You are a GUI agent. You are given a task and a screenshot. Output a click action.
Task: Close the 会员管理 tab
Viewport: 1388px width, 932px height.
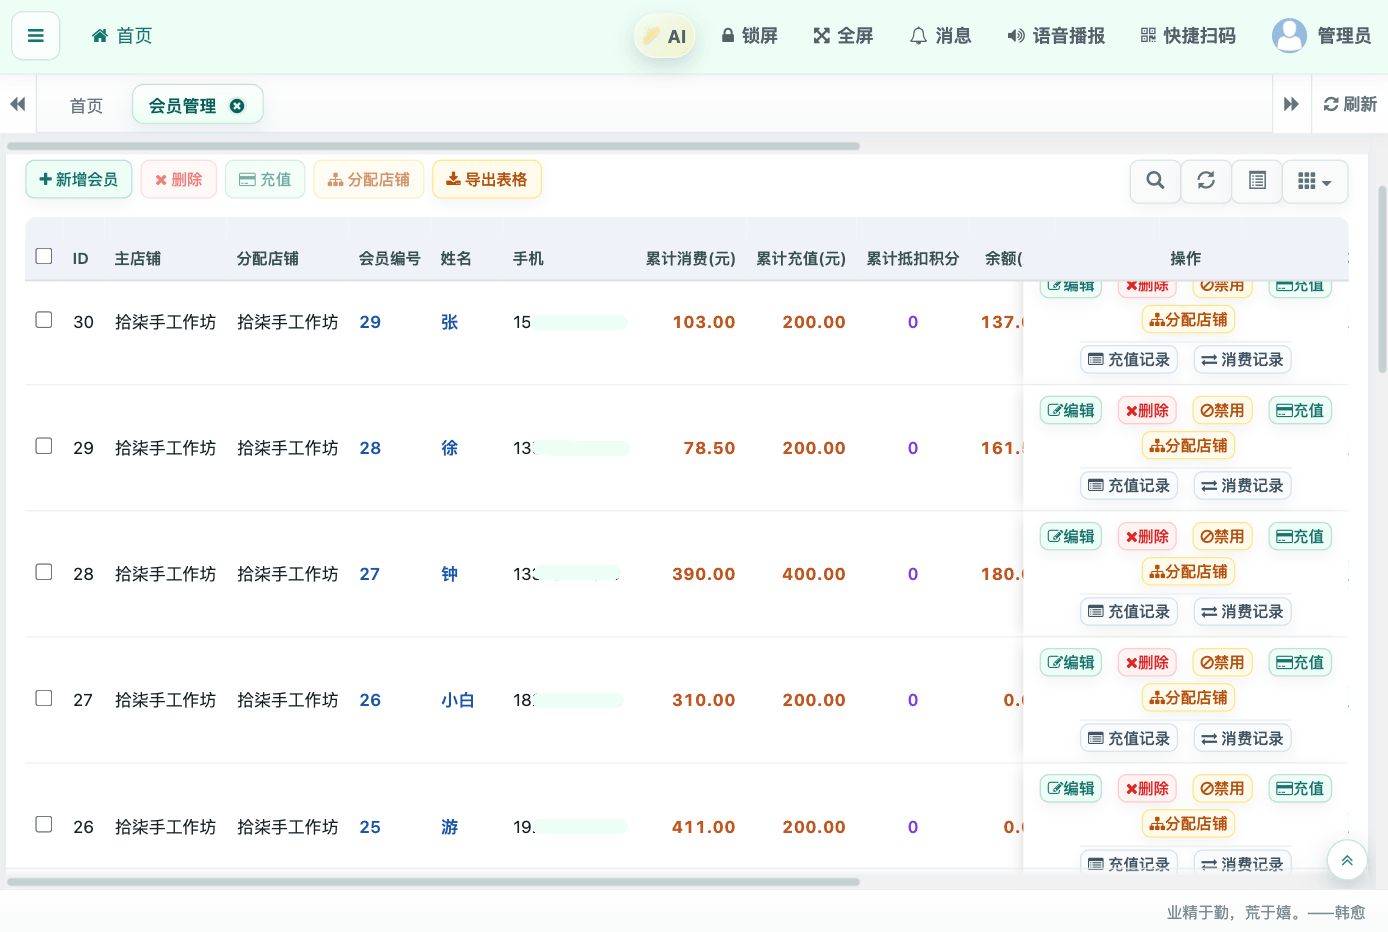(x=237, y=106)
